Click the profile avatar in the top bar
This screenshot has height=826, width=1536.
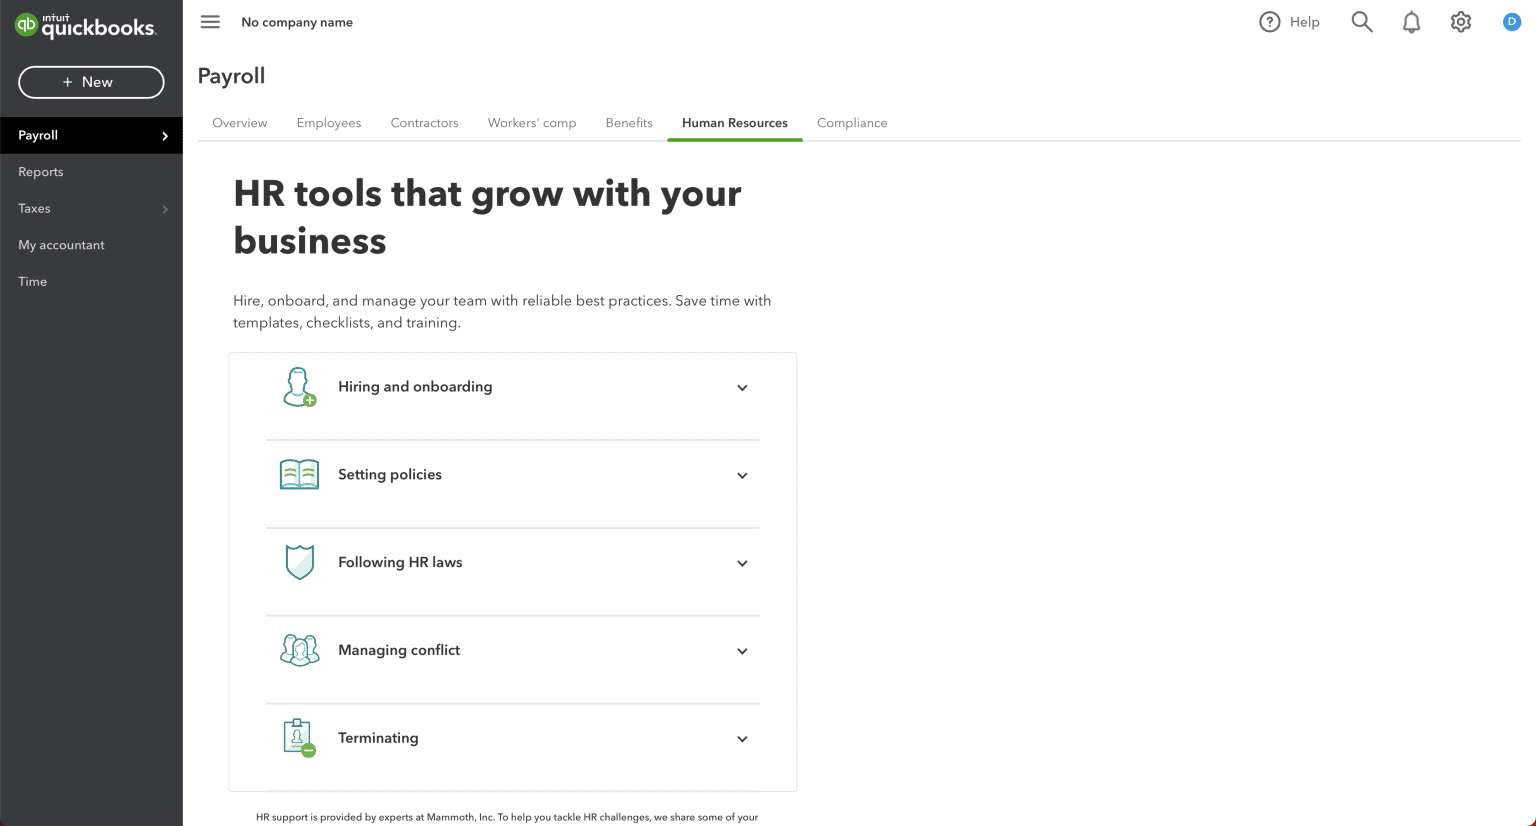pos(1511,21)
